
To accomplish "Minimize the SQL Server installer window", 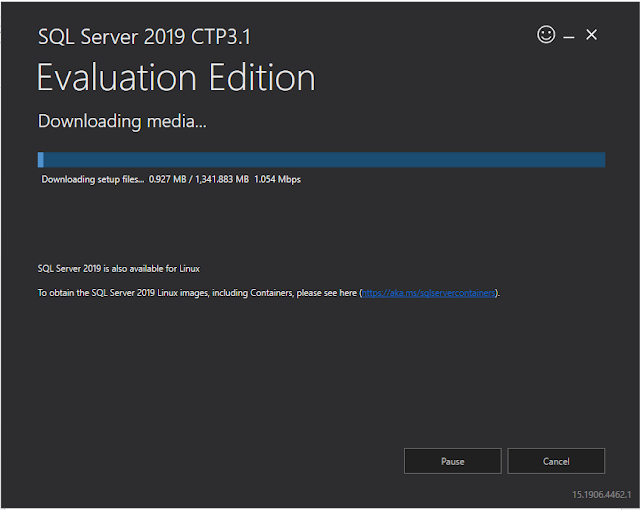I will pos(569,37).
